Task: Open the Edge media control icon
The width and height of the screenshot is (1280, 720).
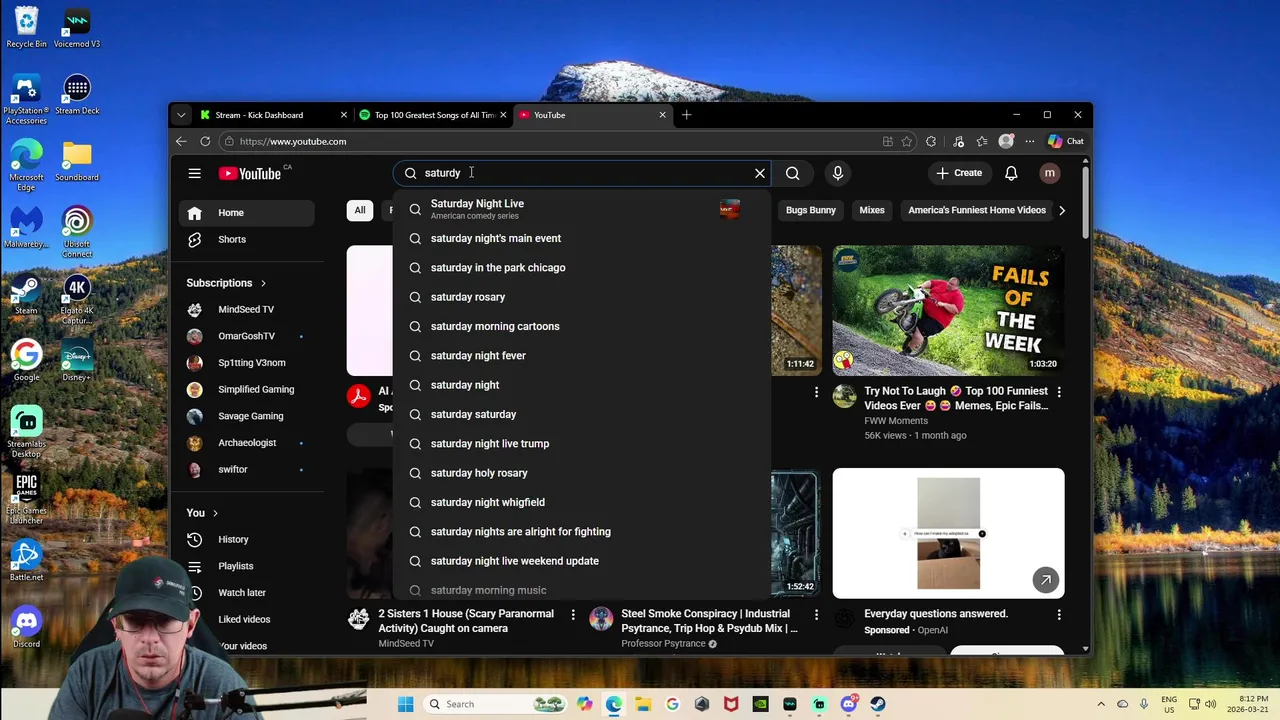Action: 958,141
